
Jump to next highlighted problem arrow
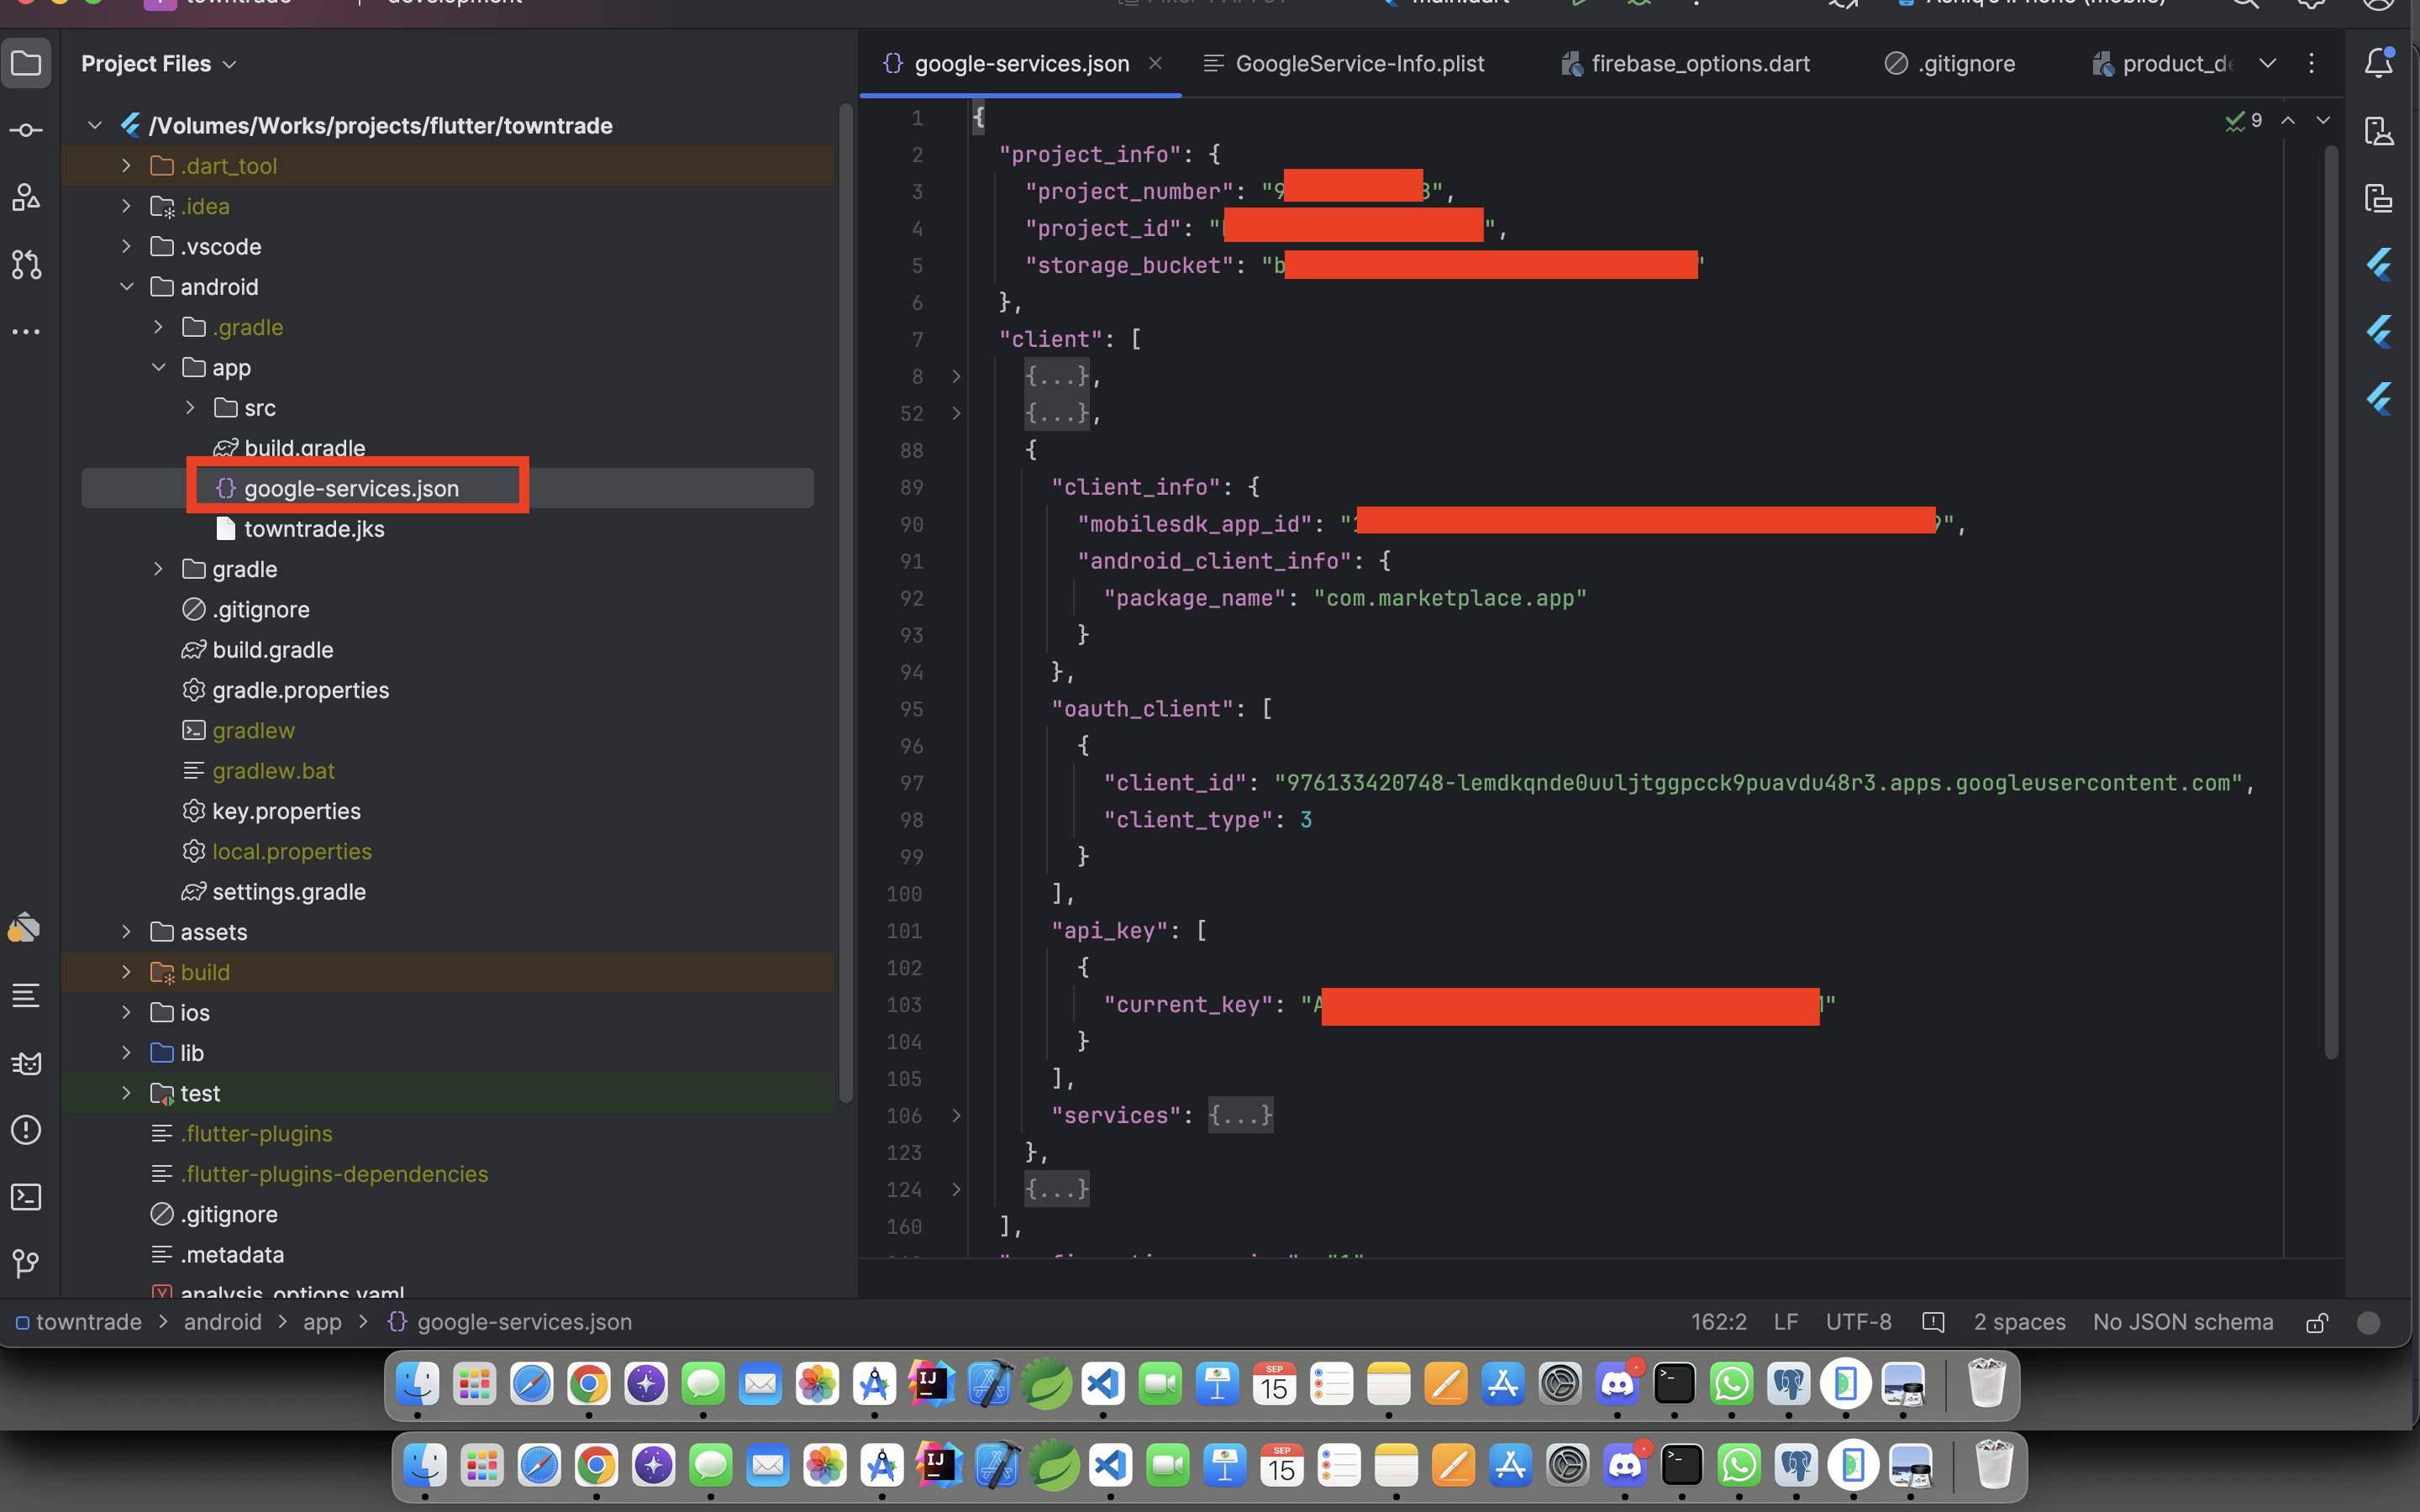coord(2323,121)
